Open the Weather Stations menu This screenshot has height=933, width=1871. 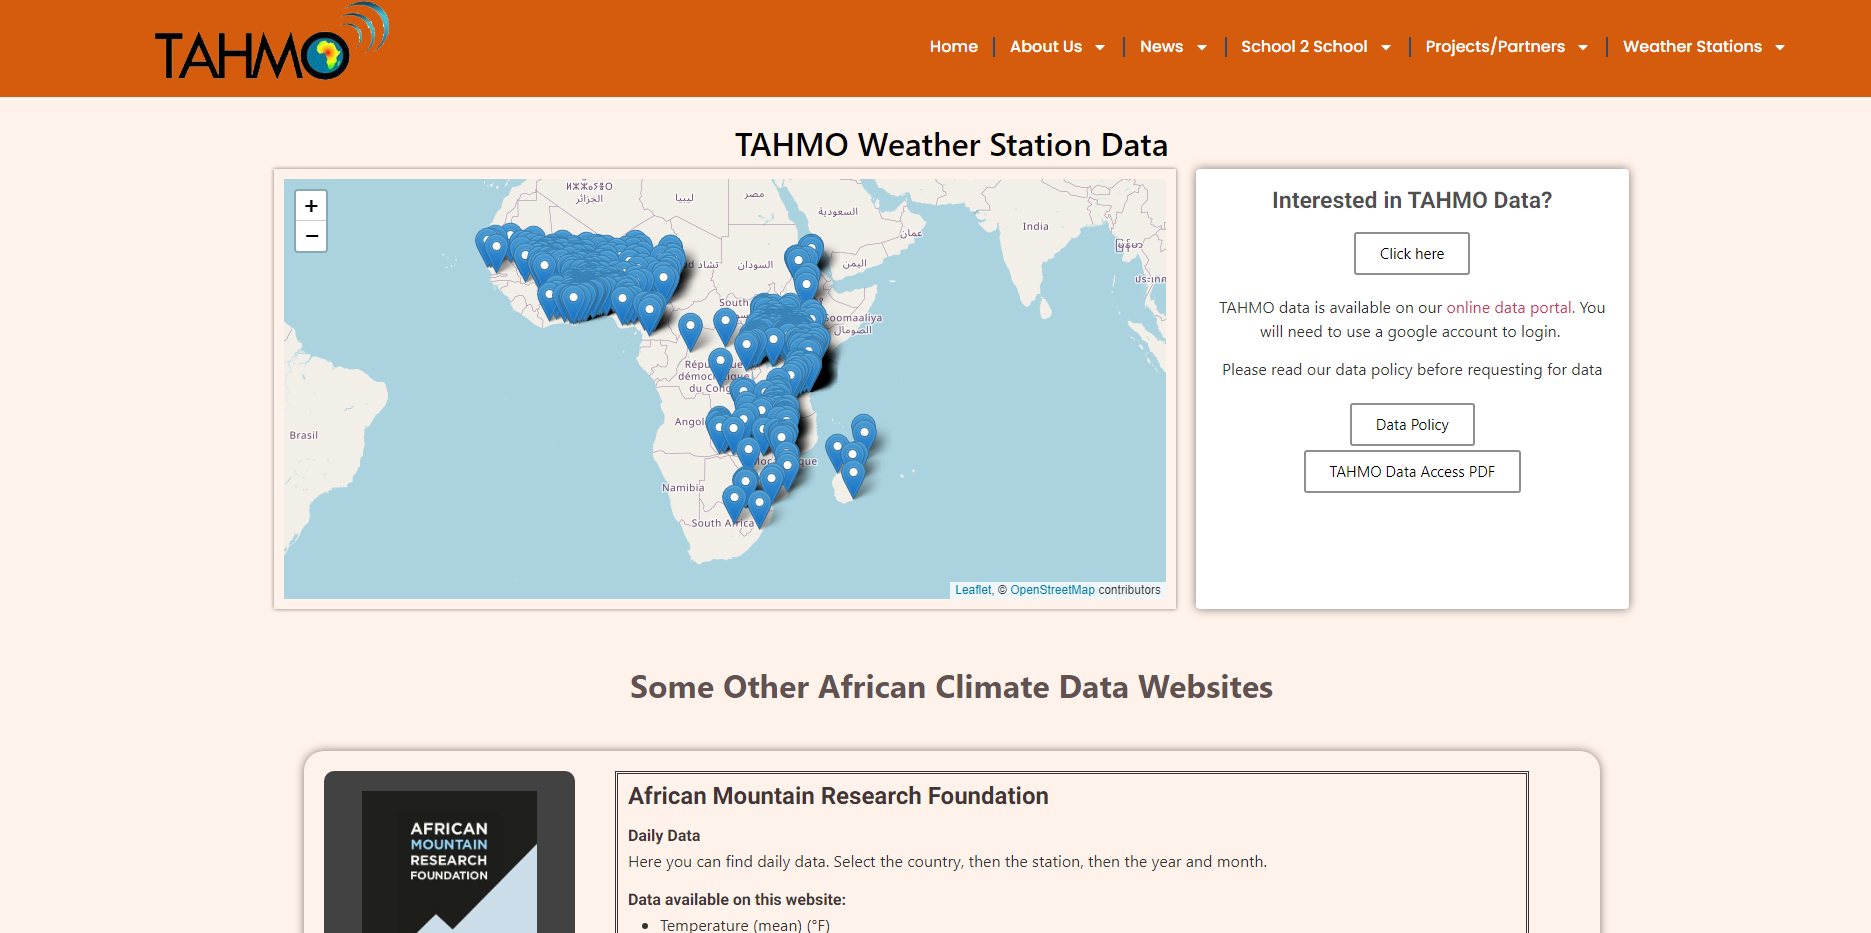1692,47
